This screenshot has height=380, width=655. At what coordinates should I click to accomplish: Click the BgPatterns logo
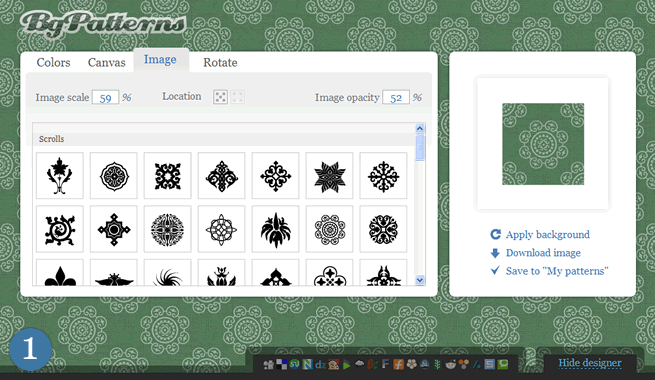(x=103, y=24)
